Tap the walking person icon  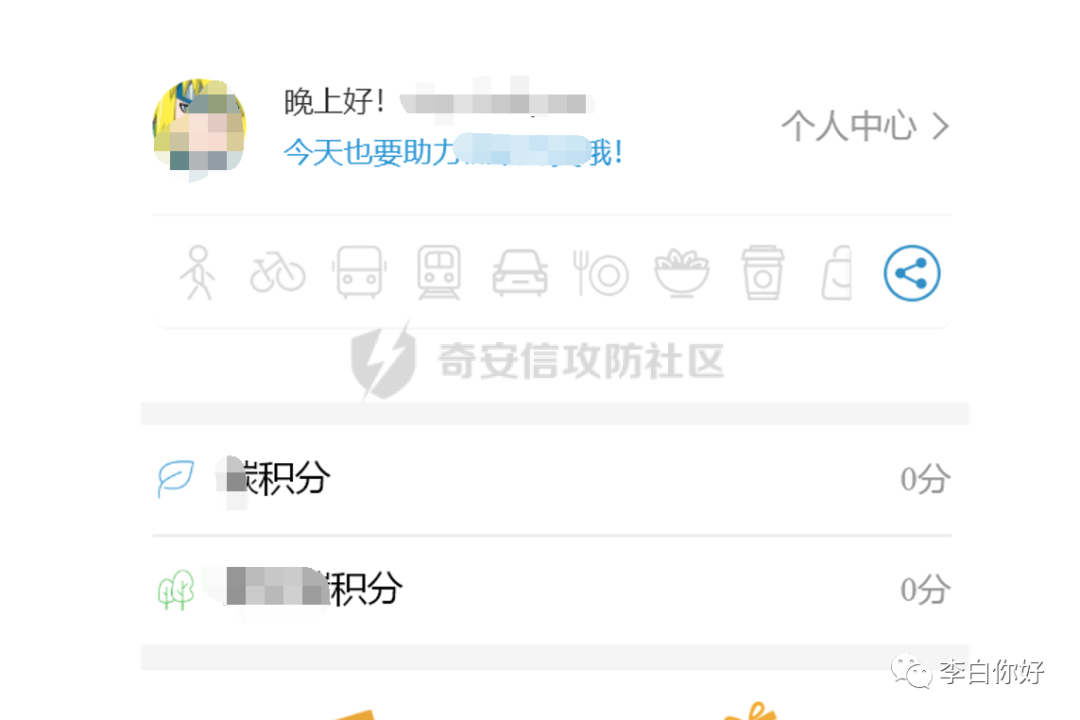click(198, 273)
